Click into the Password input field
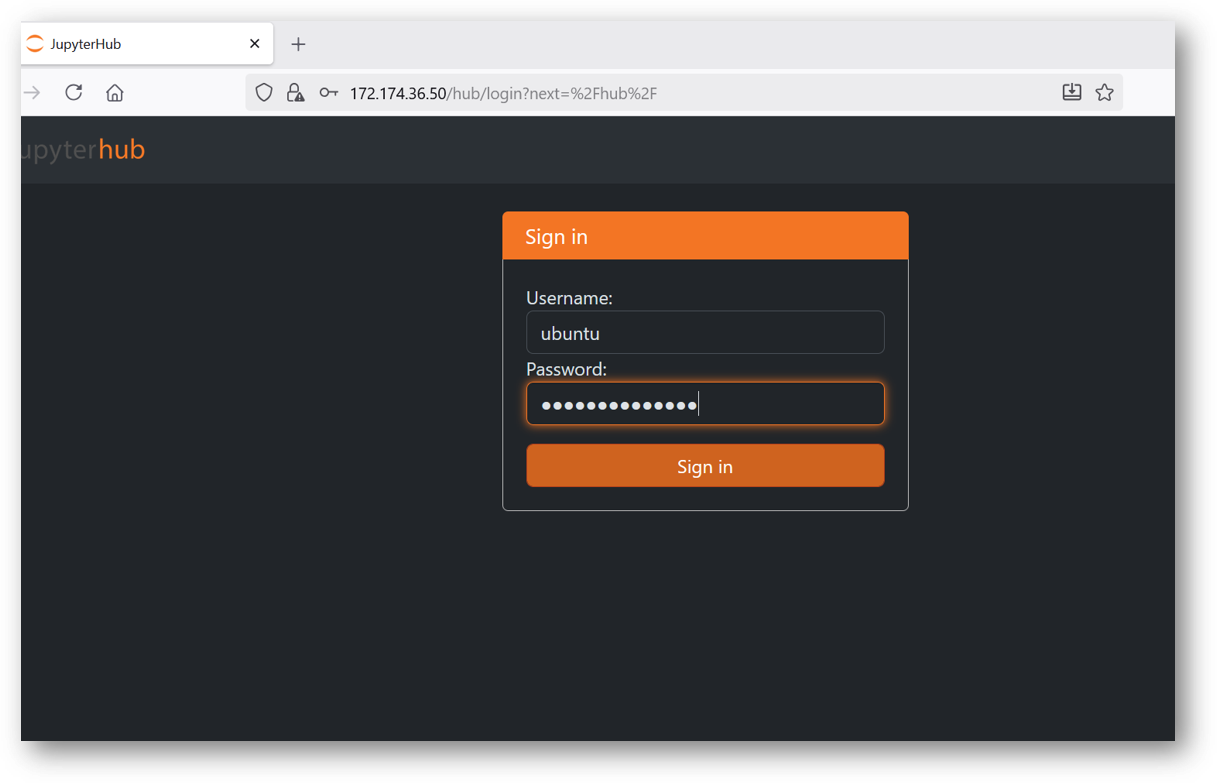This screenshot has width=1217, height=783. (705, 405)
